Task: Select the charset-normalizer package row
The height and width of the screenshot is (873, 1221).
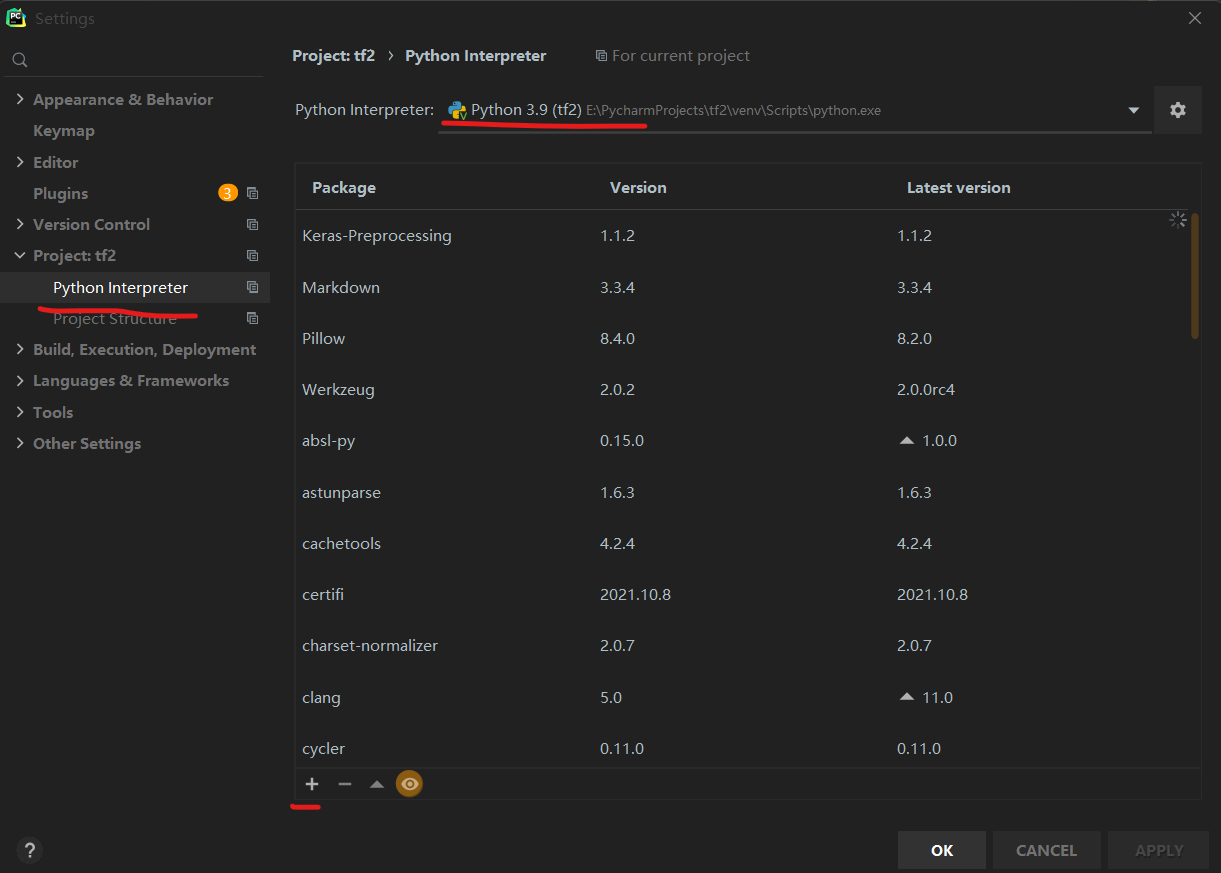Action: pos(741,646)
